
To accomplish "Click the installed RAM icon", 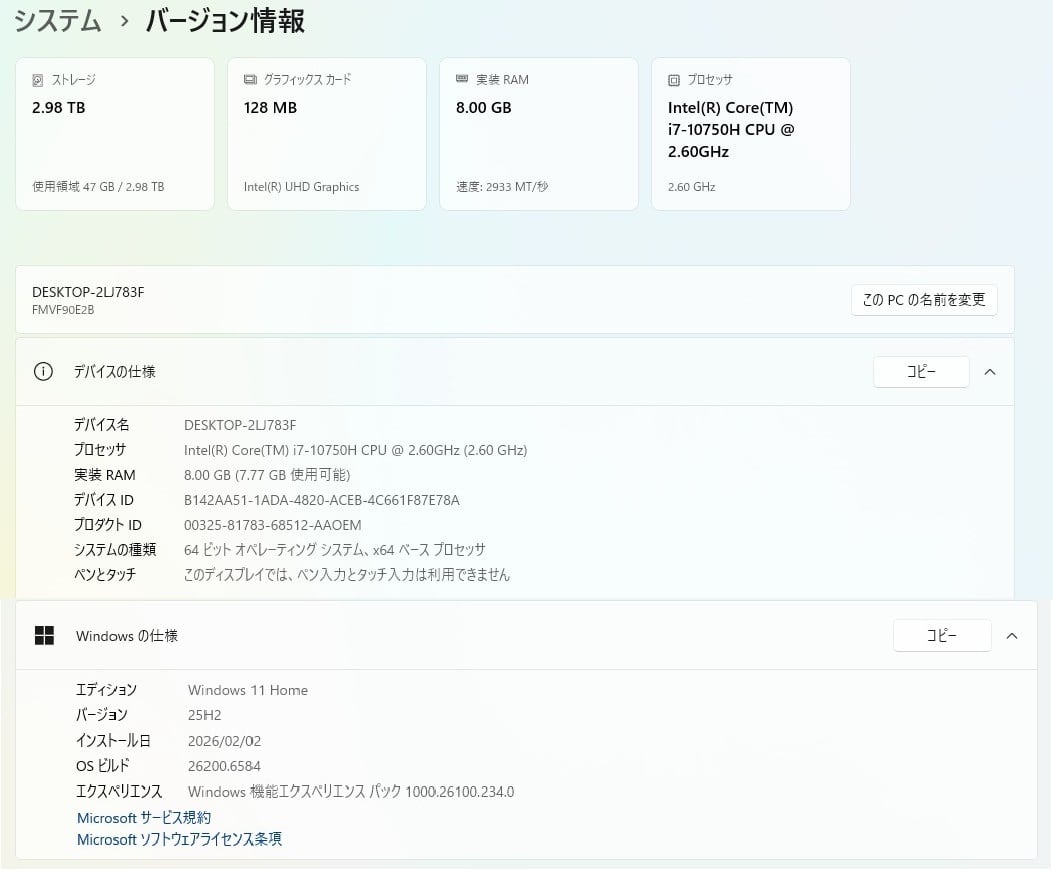I will pos(462,79).
